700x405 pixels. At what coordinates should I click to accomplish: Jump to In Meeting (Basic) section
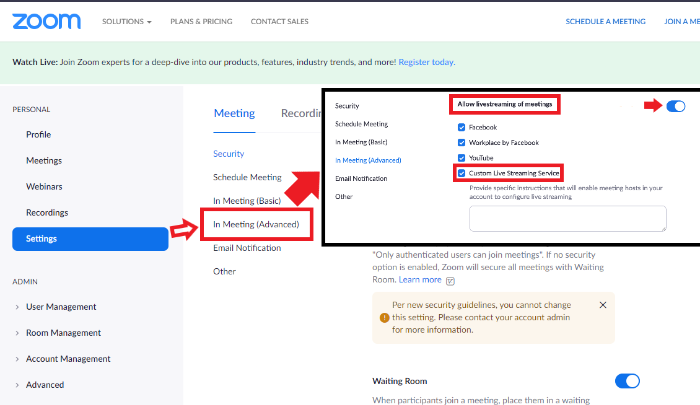coord(247,201)
